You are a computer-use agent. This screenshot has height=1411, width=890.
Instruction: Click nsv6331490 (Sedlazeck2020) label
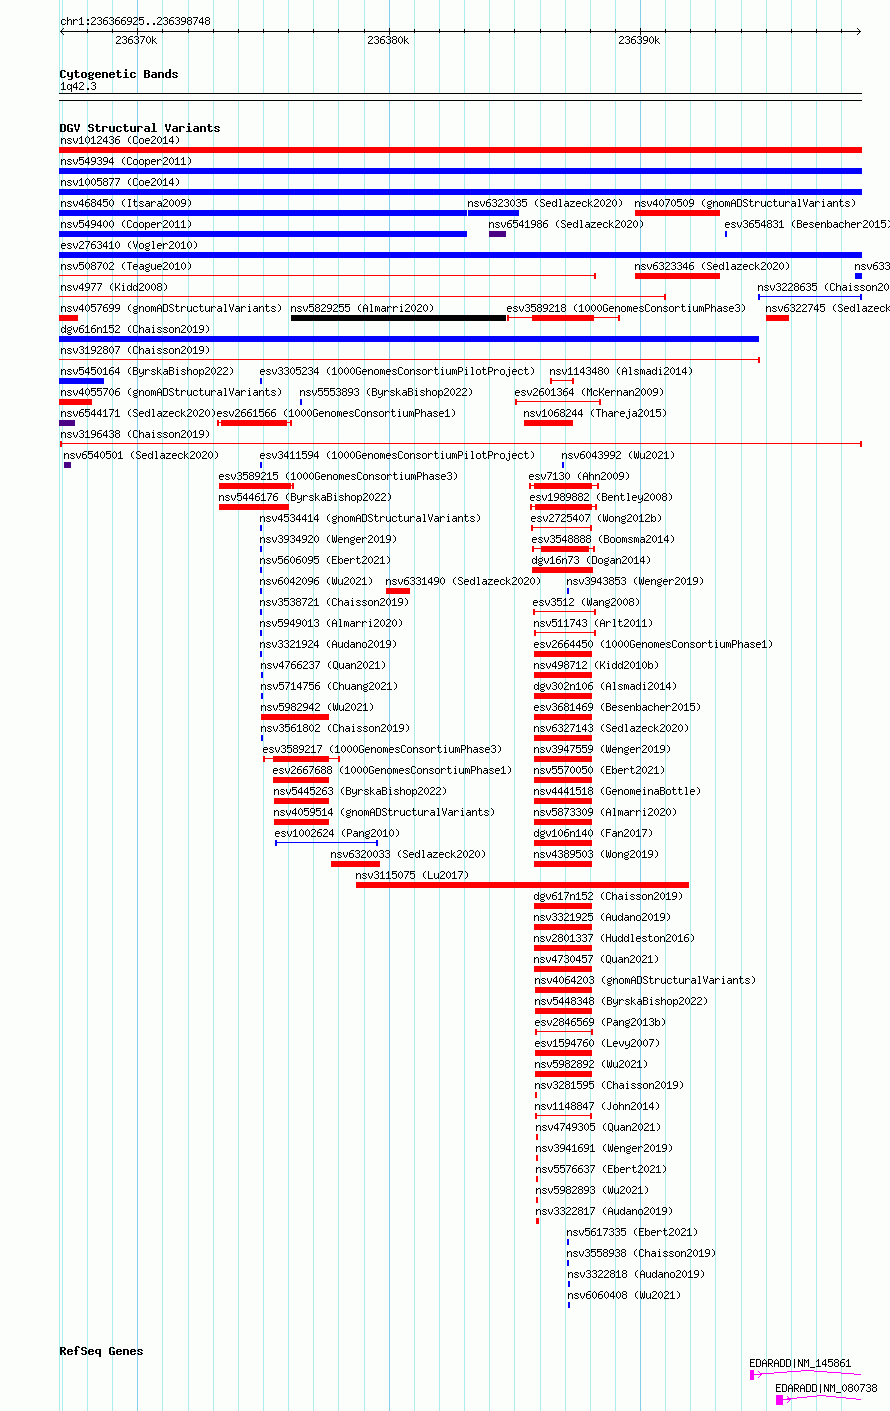463,581
